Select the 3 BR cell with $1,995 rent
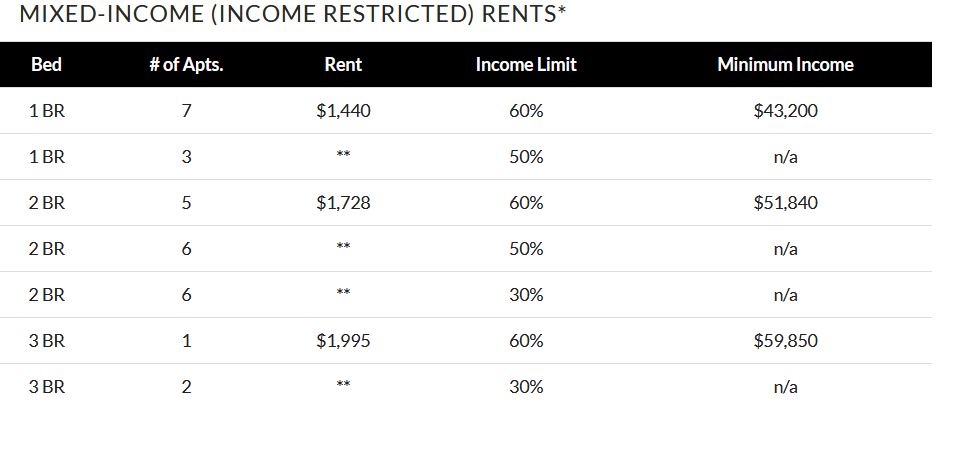Image resolution: width=960 pixels, height=455 pixels. (46, 341)
